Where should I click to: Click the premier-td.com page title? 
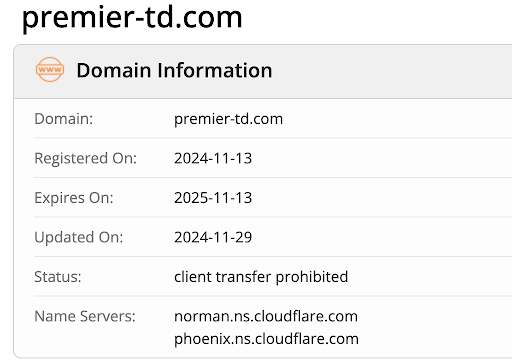[x=132, y=17]
